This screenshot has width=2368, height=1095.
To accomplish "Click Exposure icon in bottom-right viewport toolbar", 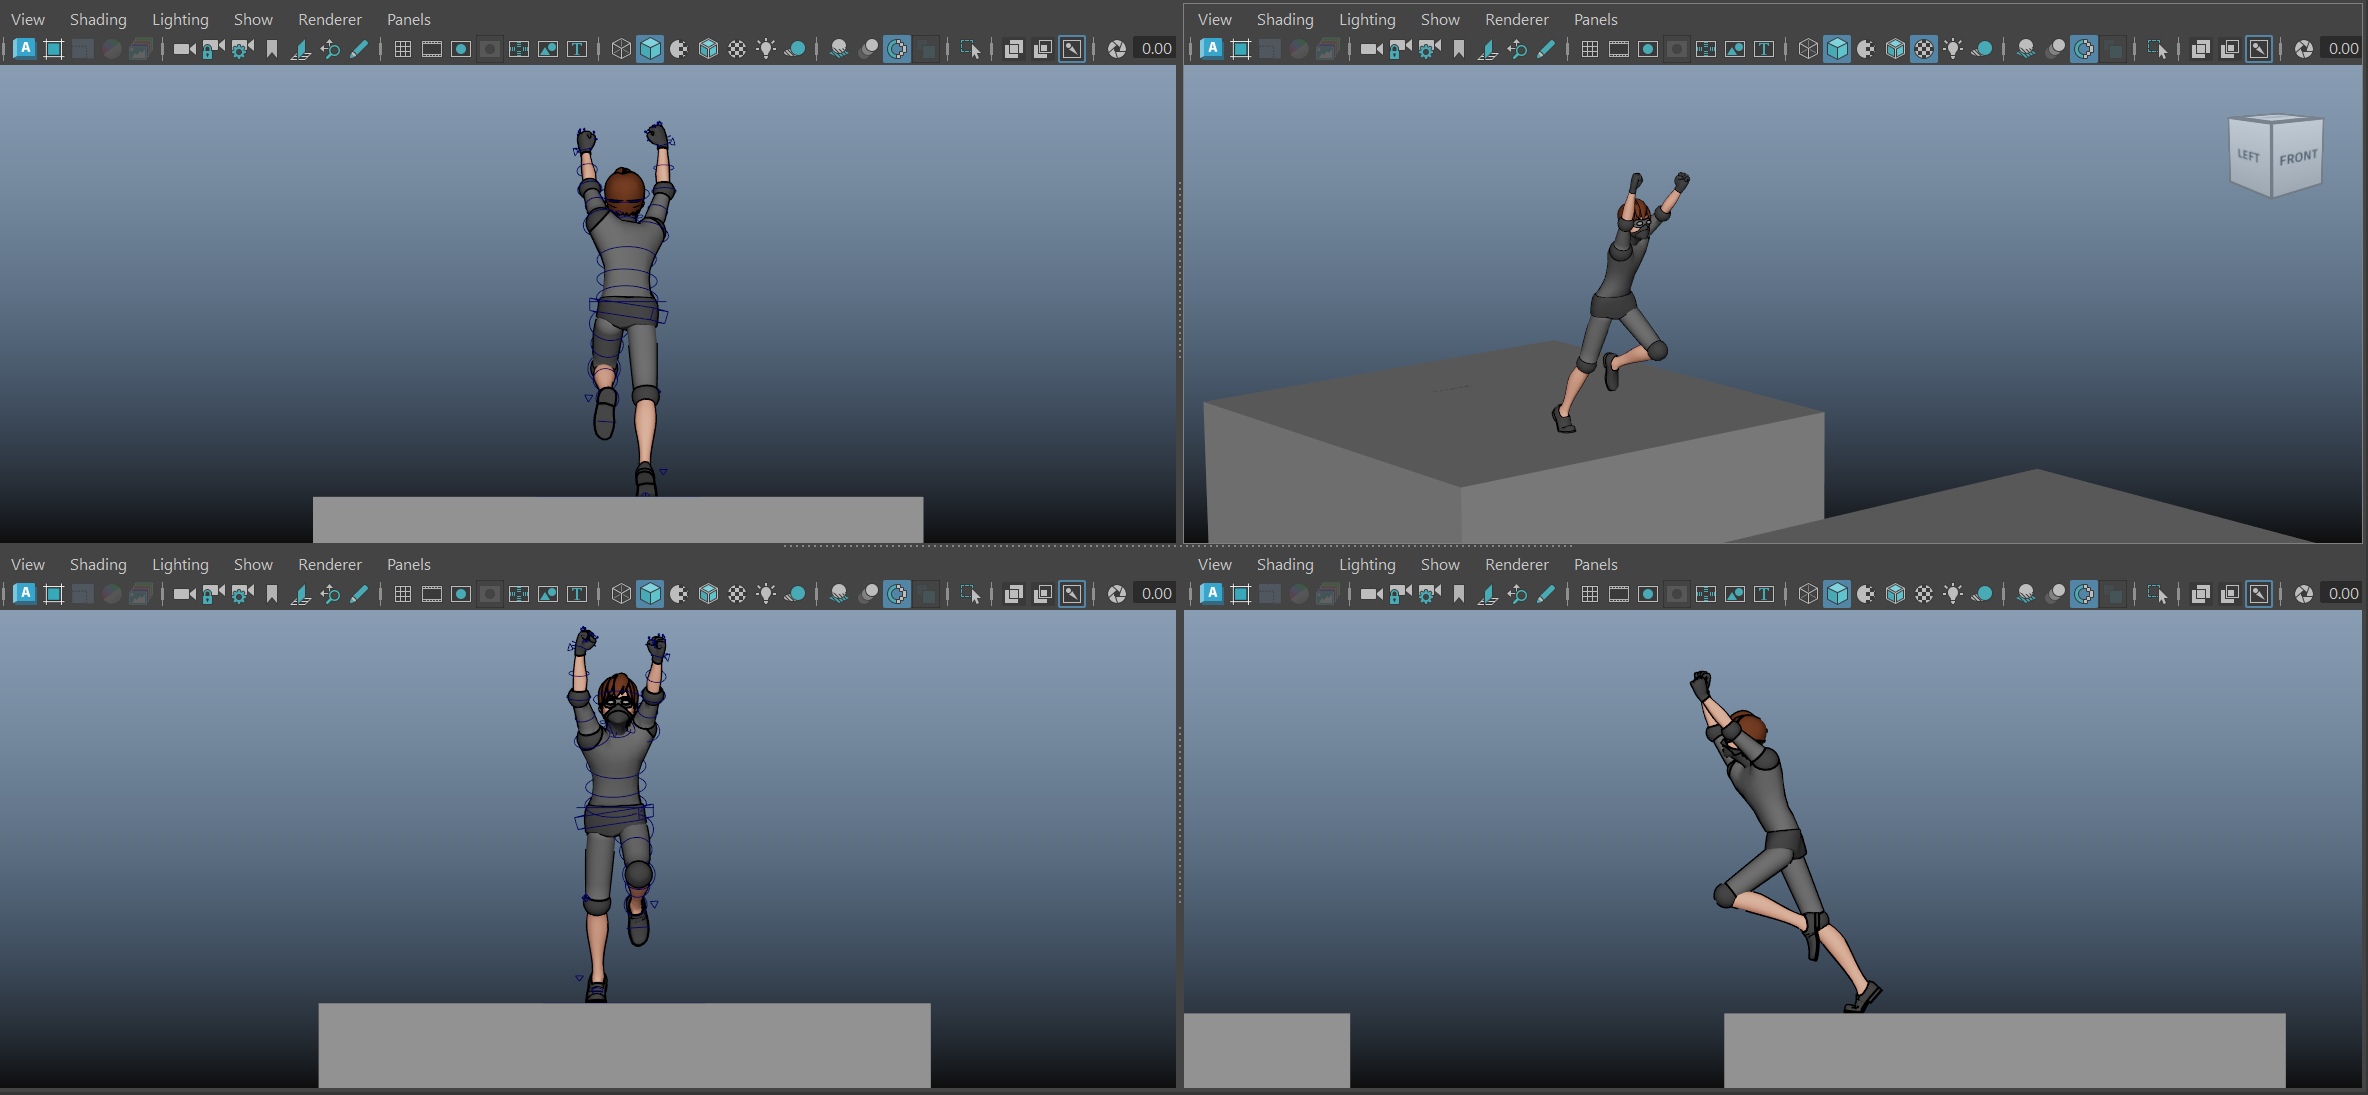I will pos(2303,594).
